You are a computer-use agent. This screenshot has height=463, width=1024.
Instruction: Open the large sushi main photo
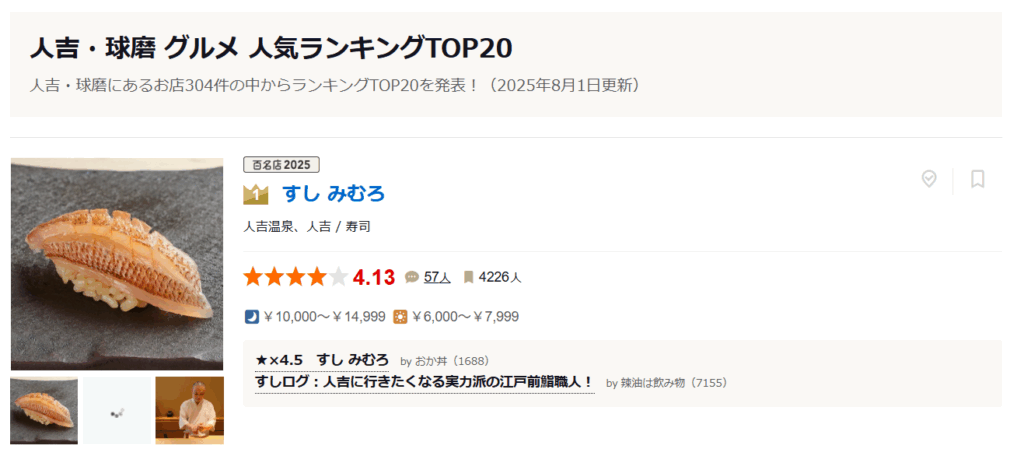click(x=117, y=264)
